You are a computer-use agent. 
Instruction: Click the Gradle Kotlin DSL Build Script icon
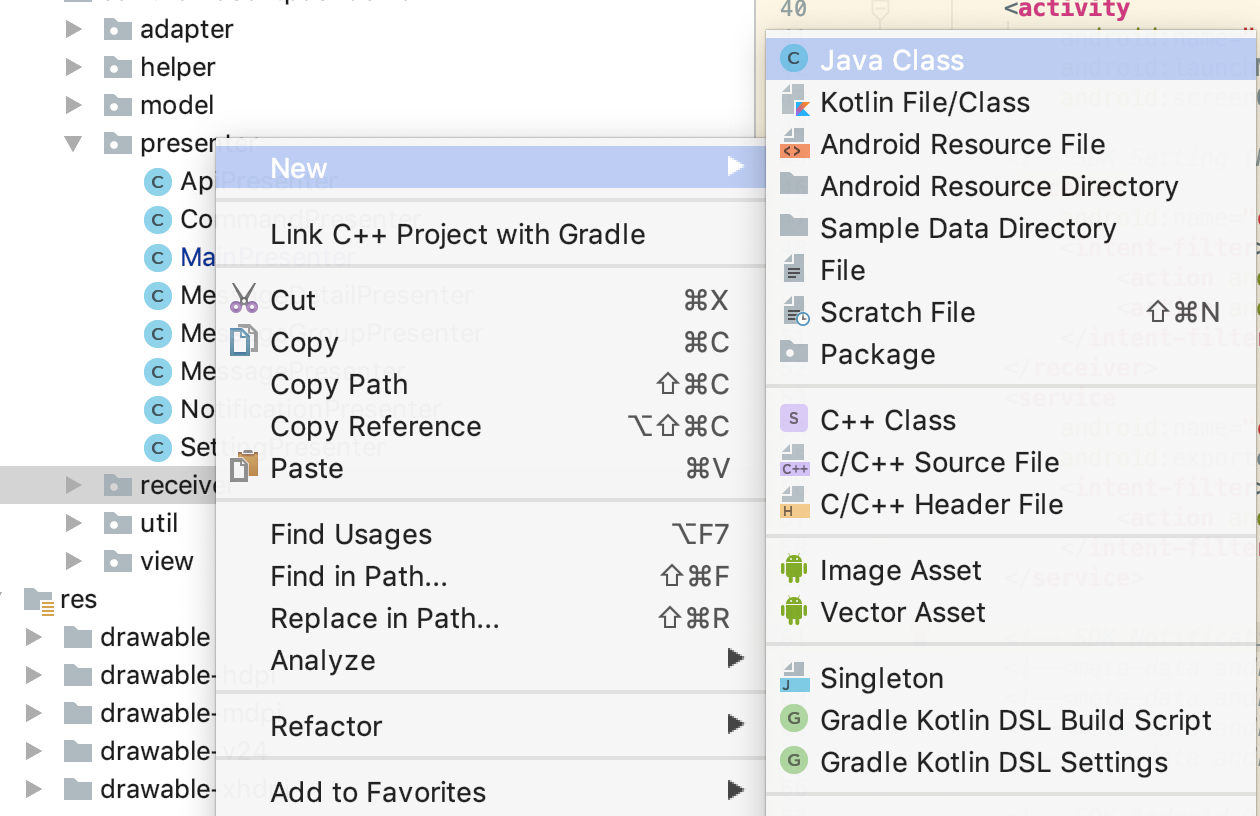click(x=793, y=720)
